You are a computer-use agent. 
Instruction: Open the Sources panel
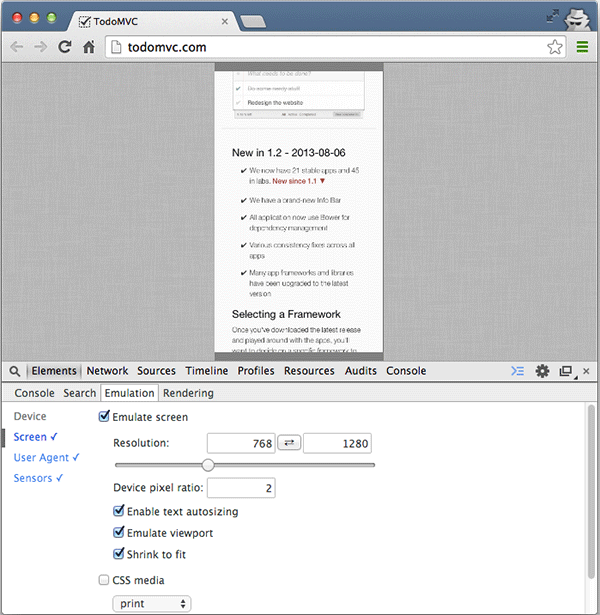(x=156, y=371)
